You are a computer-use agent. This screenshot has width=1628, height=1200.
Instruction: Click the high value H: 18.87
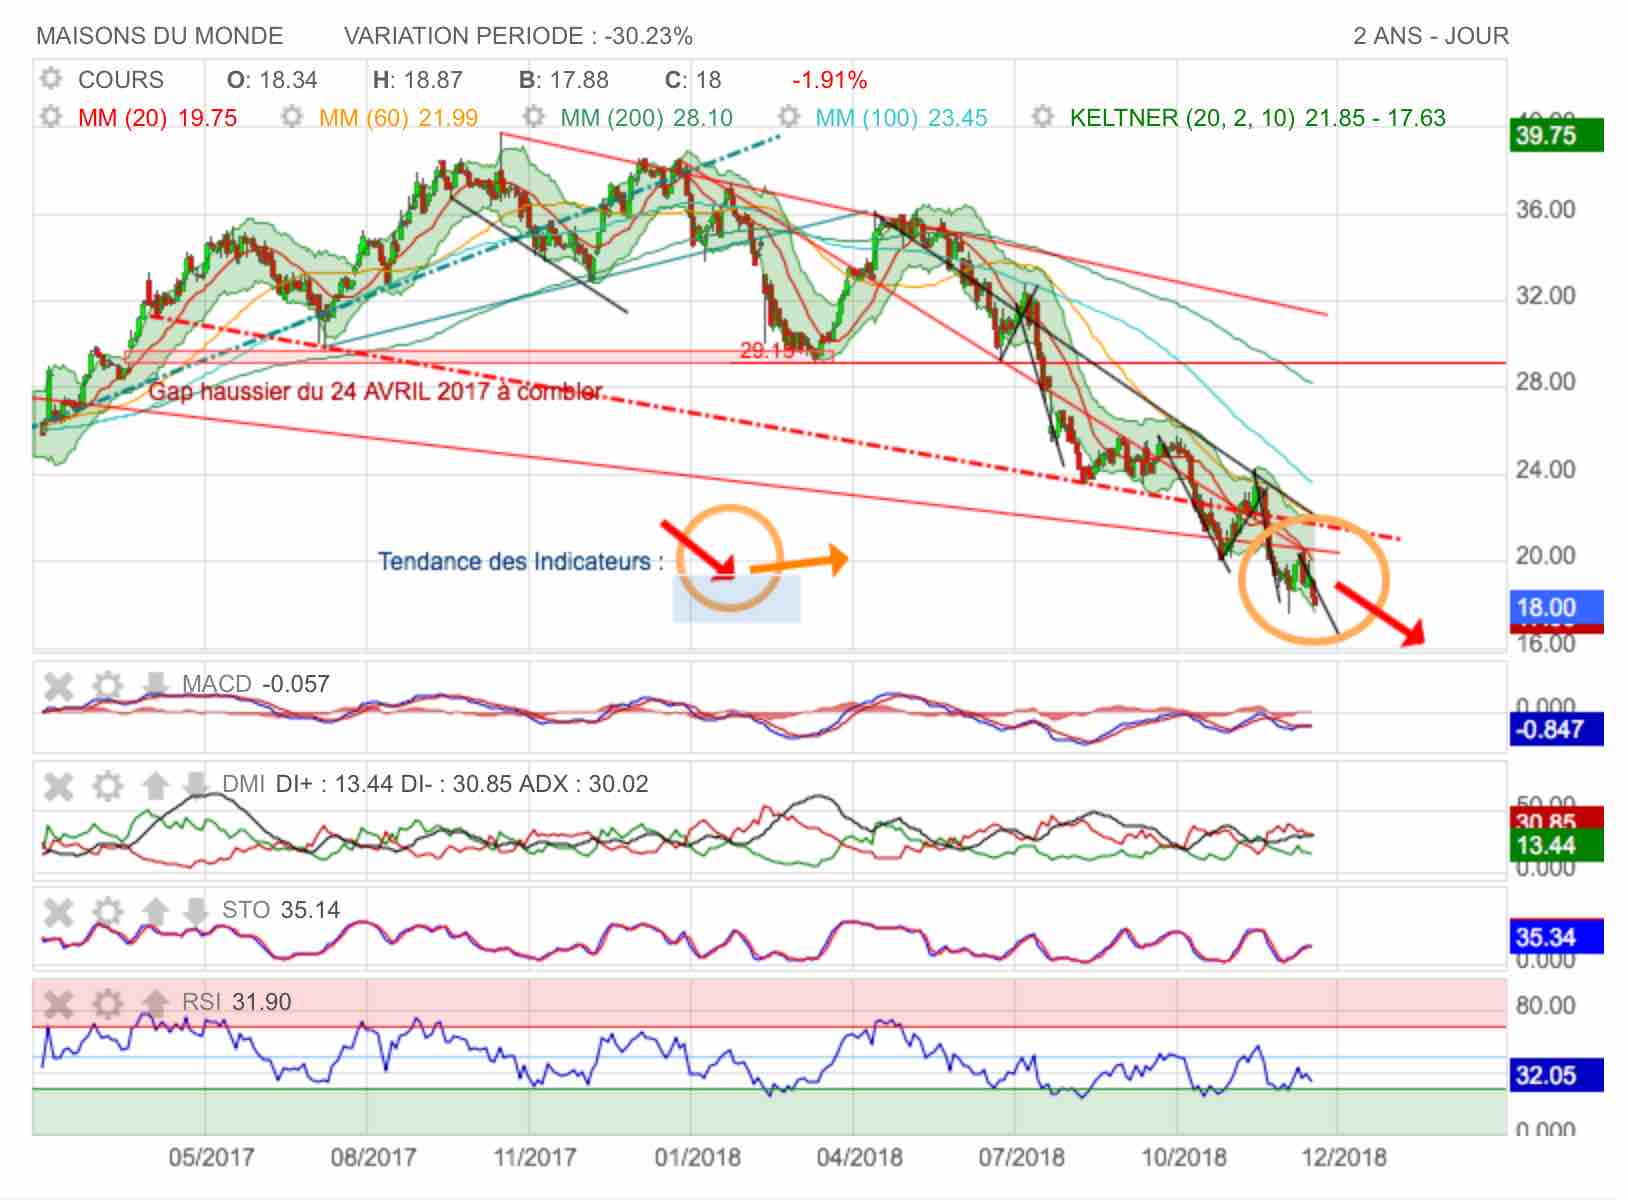tap(417, 80)
